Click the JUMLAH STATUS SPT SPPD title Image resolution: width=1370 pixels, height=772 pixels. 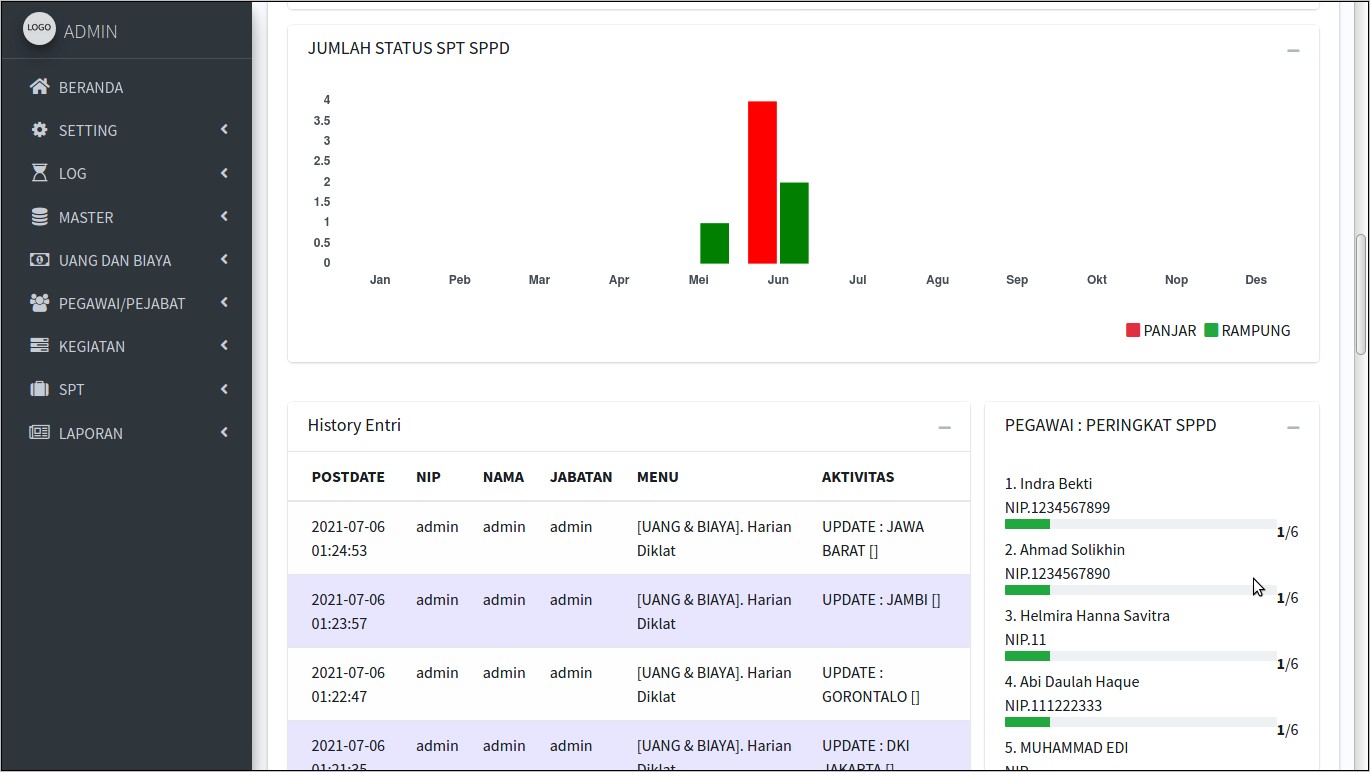(x=409, y=48)
